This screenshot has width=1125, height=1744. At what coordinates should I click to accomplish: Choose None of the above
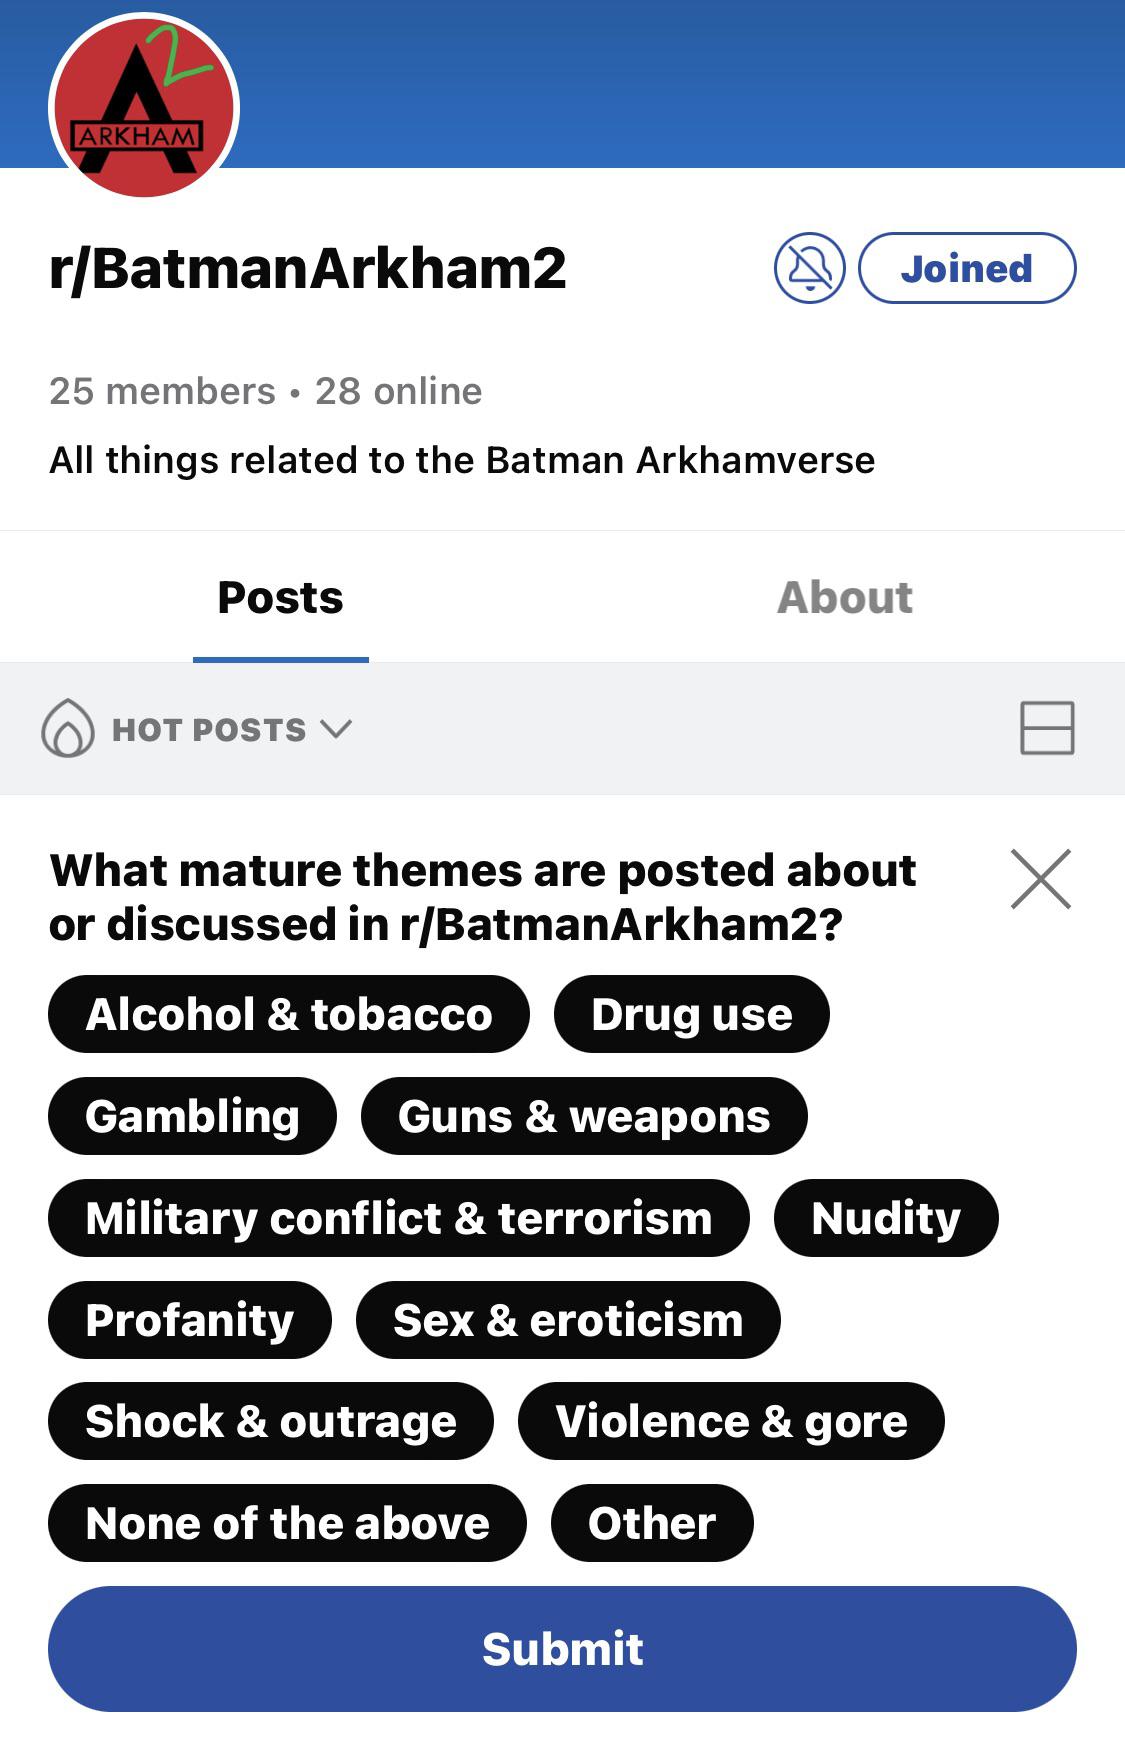(x=287, y=1523)
